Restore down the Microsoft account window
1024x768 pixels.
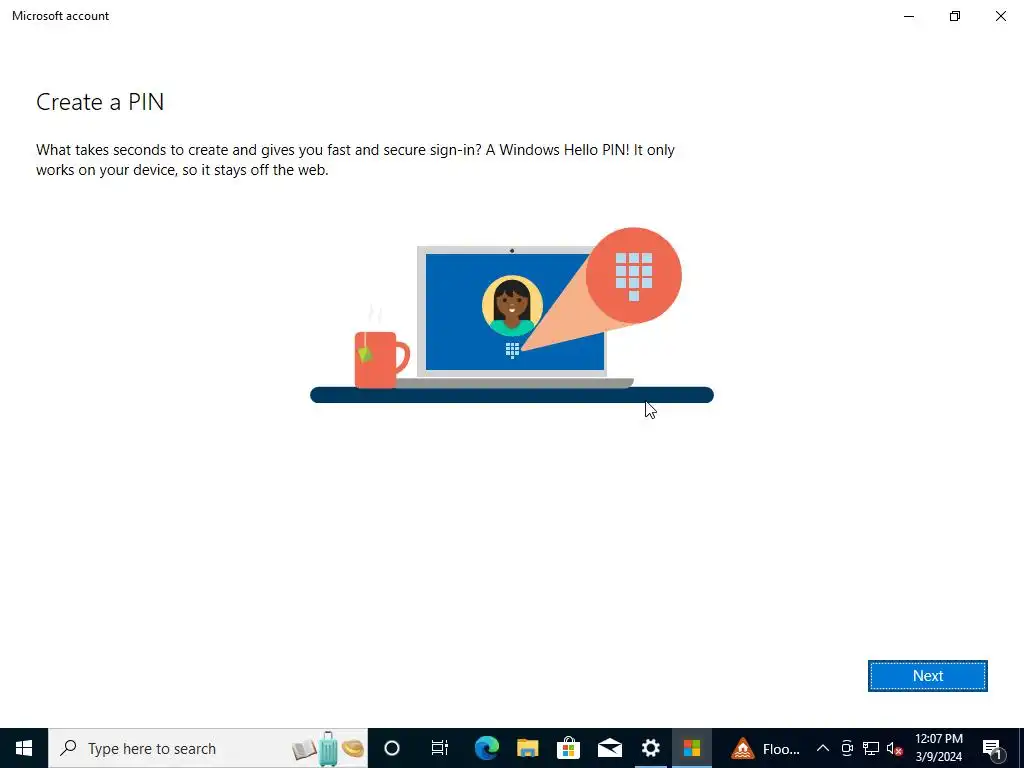coord(955,16)
